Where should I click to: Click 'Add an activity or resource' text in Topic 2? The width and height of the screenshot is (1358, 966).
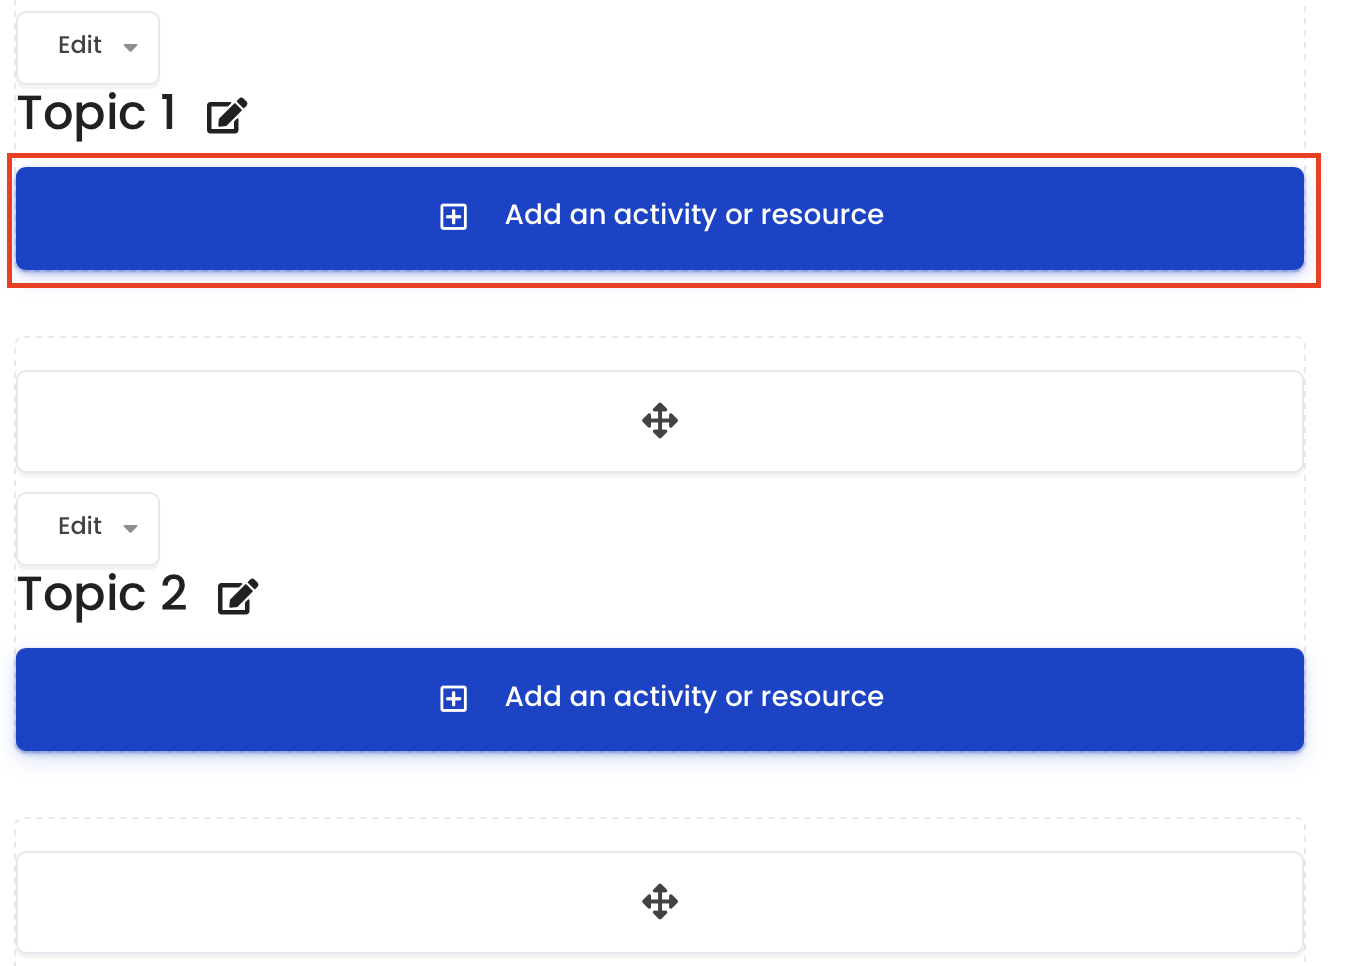[x=694, y=697]
